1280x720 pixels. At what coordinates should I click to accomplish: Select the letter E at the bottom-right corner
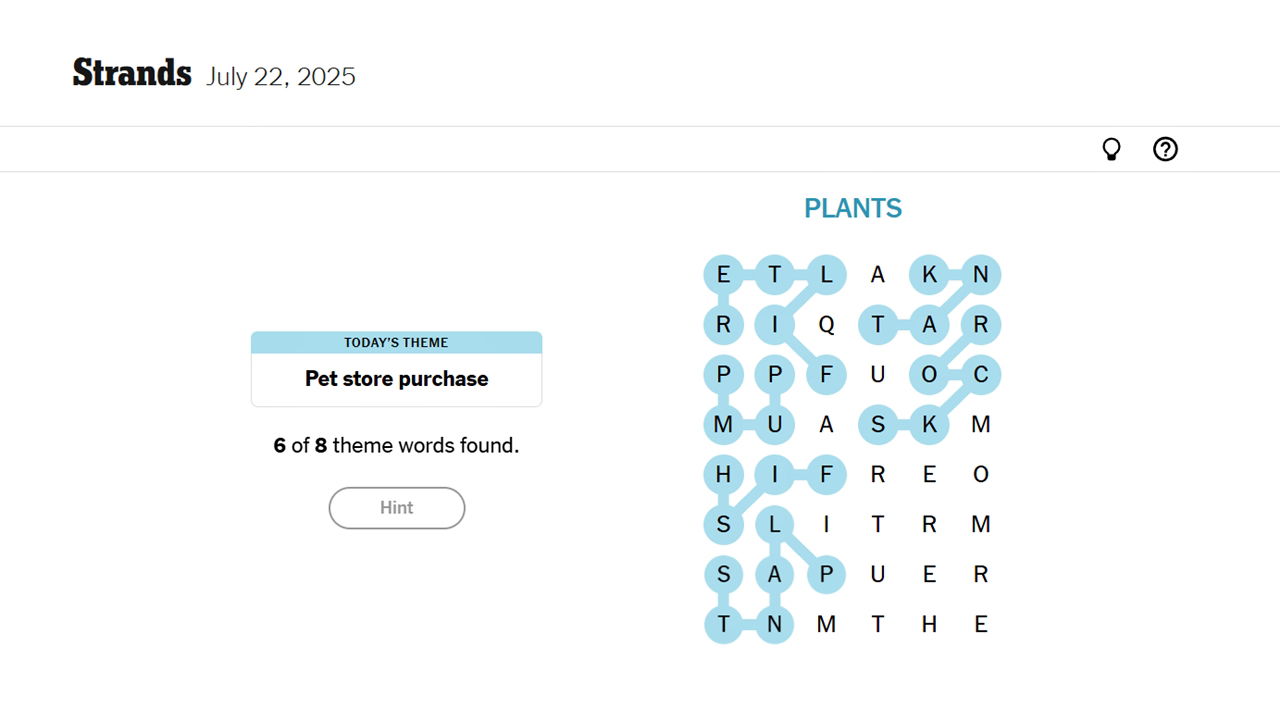pos(981,624)
